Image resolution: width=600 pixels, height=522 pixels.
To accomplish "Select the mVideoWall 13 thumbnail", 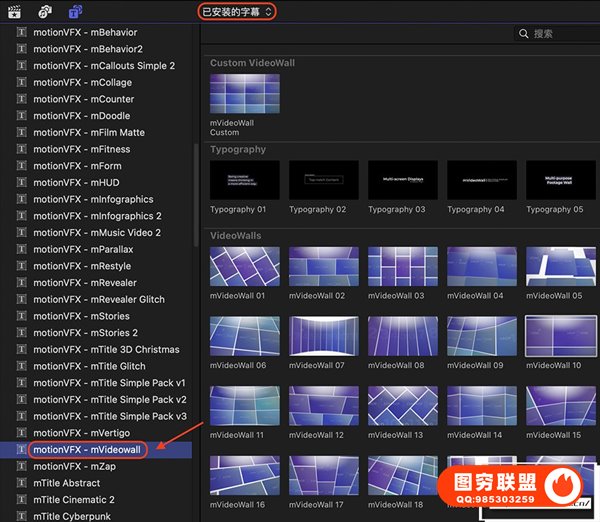I will click(403, 407).
